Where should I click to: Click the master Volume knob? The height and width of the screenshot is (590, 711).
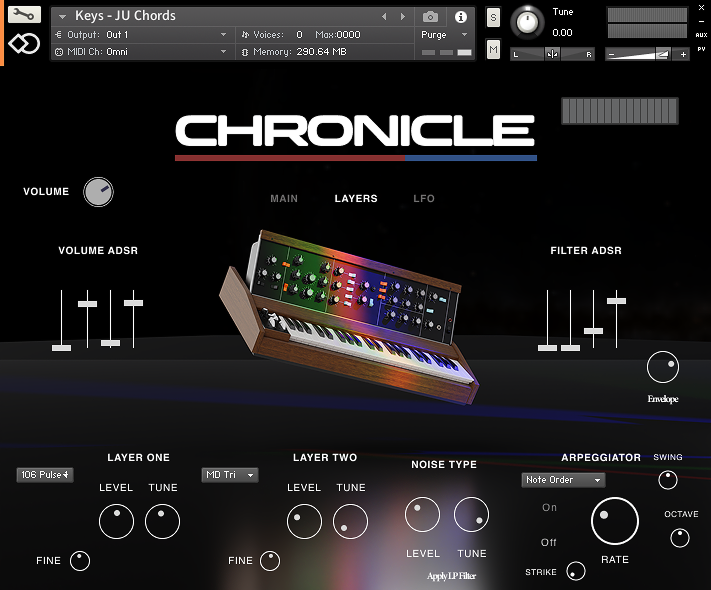tap(98, 192)
